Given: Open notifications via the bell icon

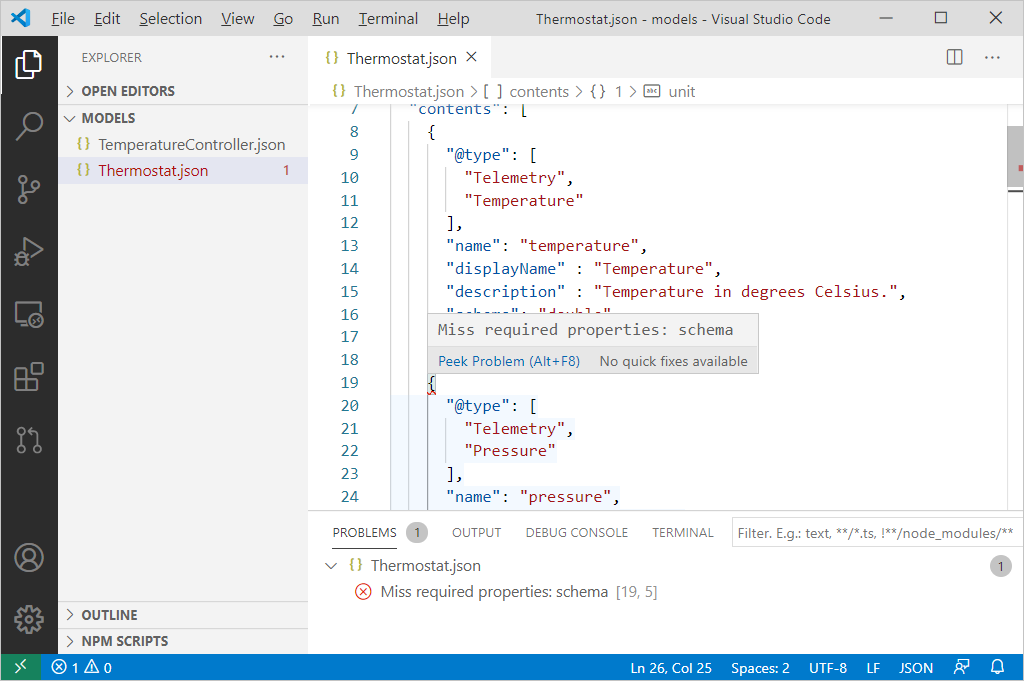Looking at the screenshot, I should [997, 667].
